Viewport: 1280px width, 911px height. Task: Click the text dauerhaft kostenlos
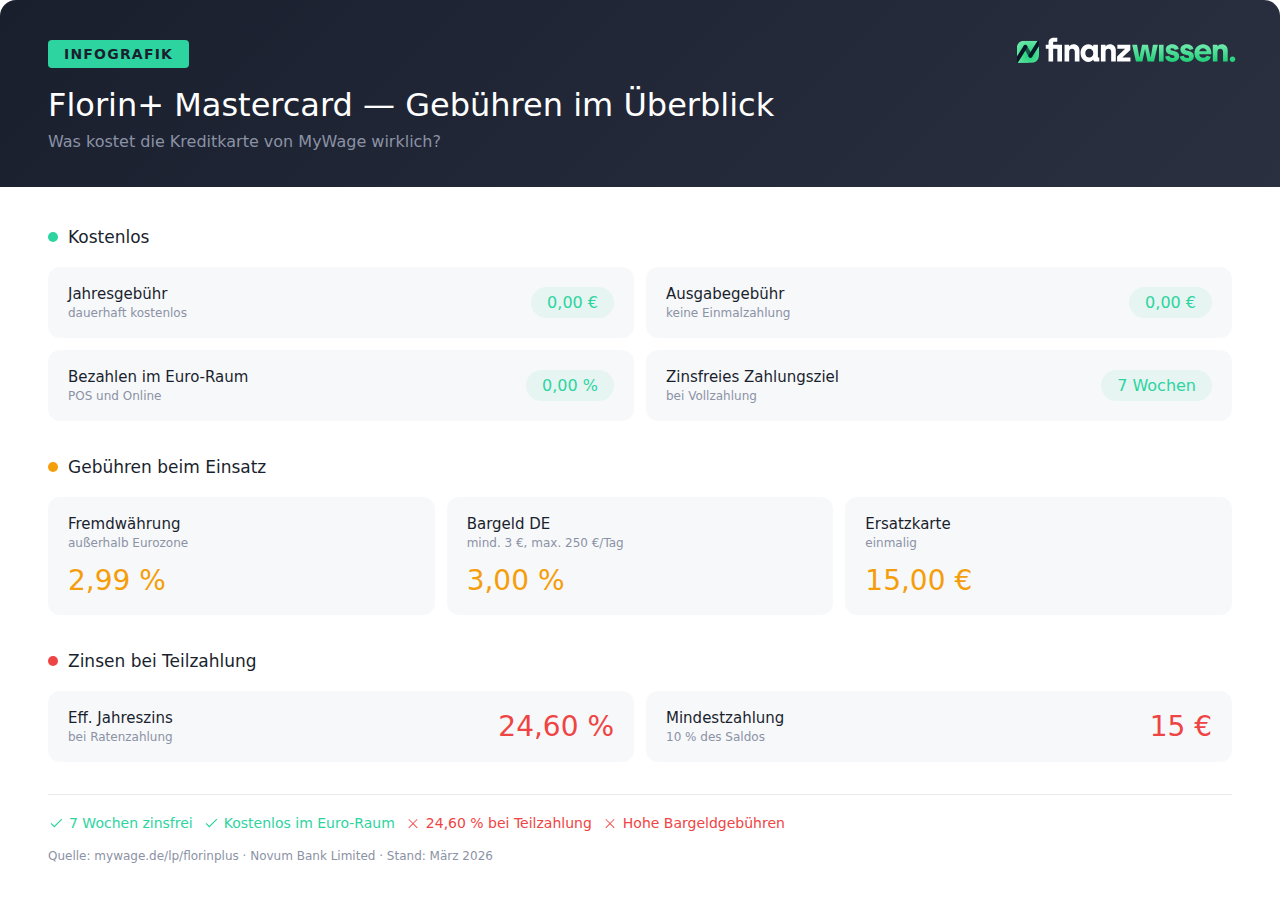[127, 313]
